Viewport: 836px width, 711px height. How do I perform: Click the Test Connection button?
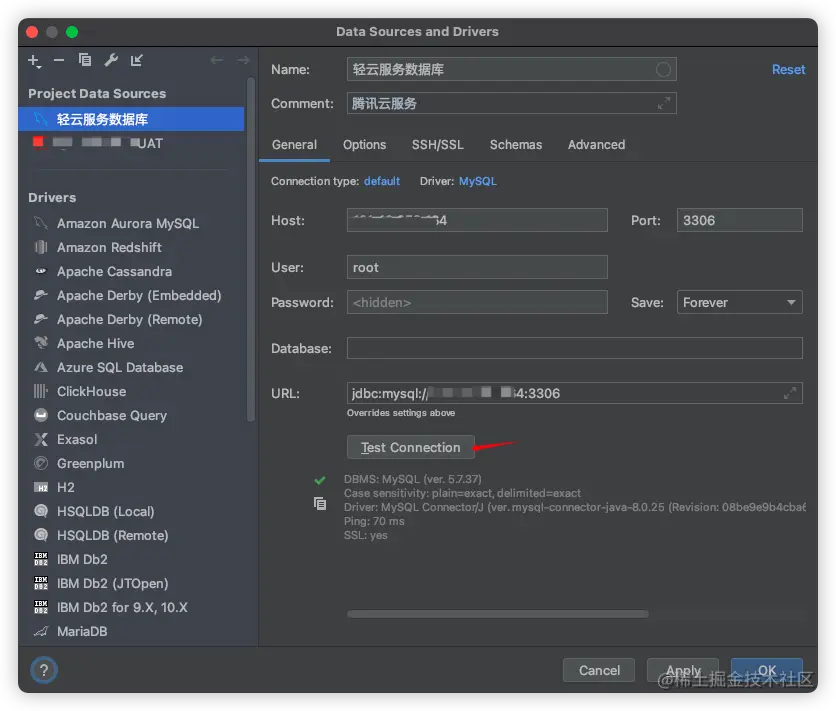click(x=411, y=447)
